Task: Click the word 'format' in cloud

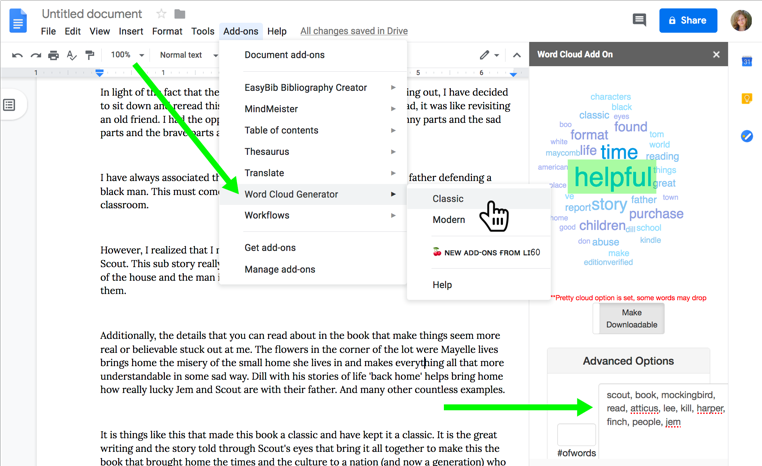Action: 589,135
